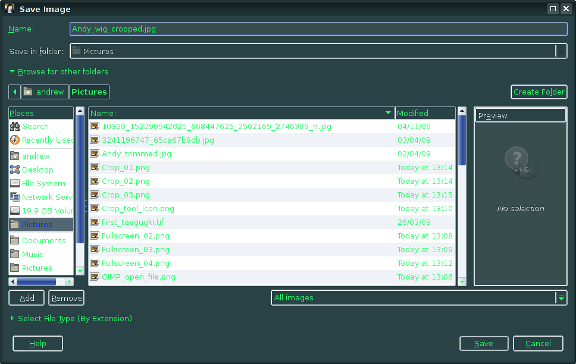Cancel the Save Image dialog
The height and width of the screenshot is (364, 576).
point(538,343)
